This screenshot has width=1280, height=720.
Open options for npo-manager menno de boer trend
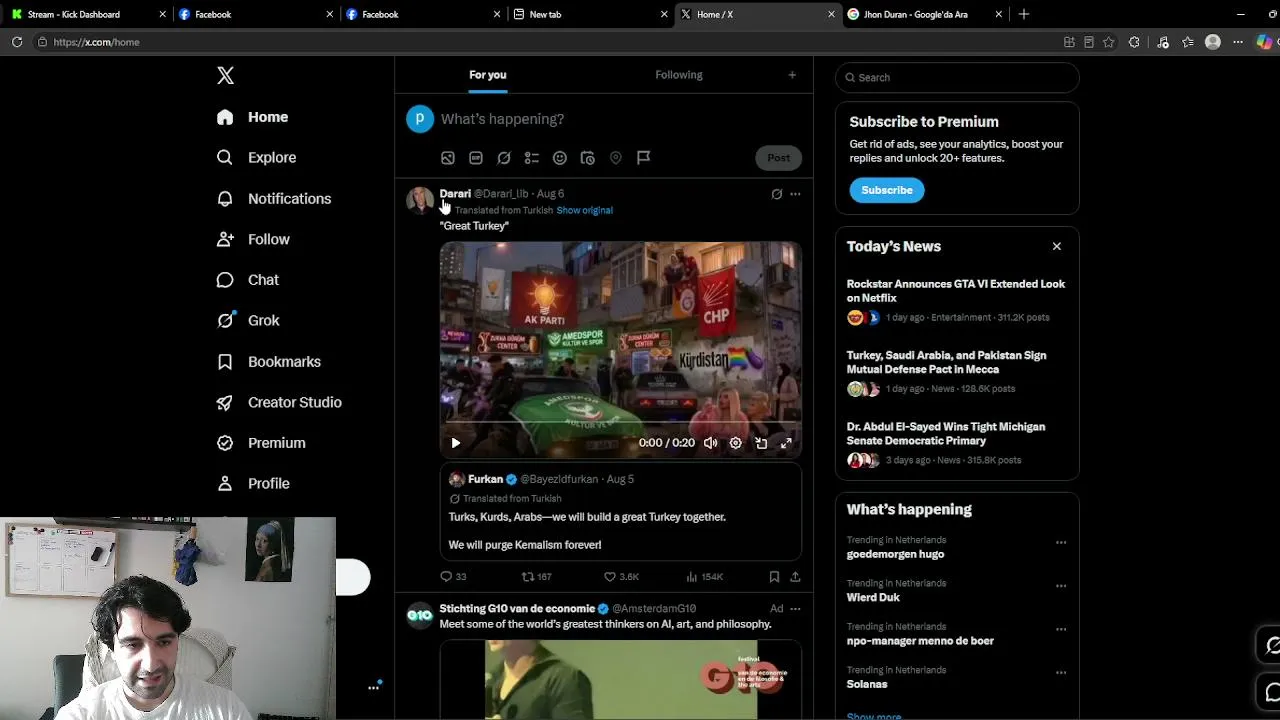pos(1061,630)
